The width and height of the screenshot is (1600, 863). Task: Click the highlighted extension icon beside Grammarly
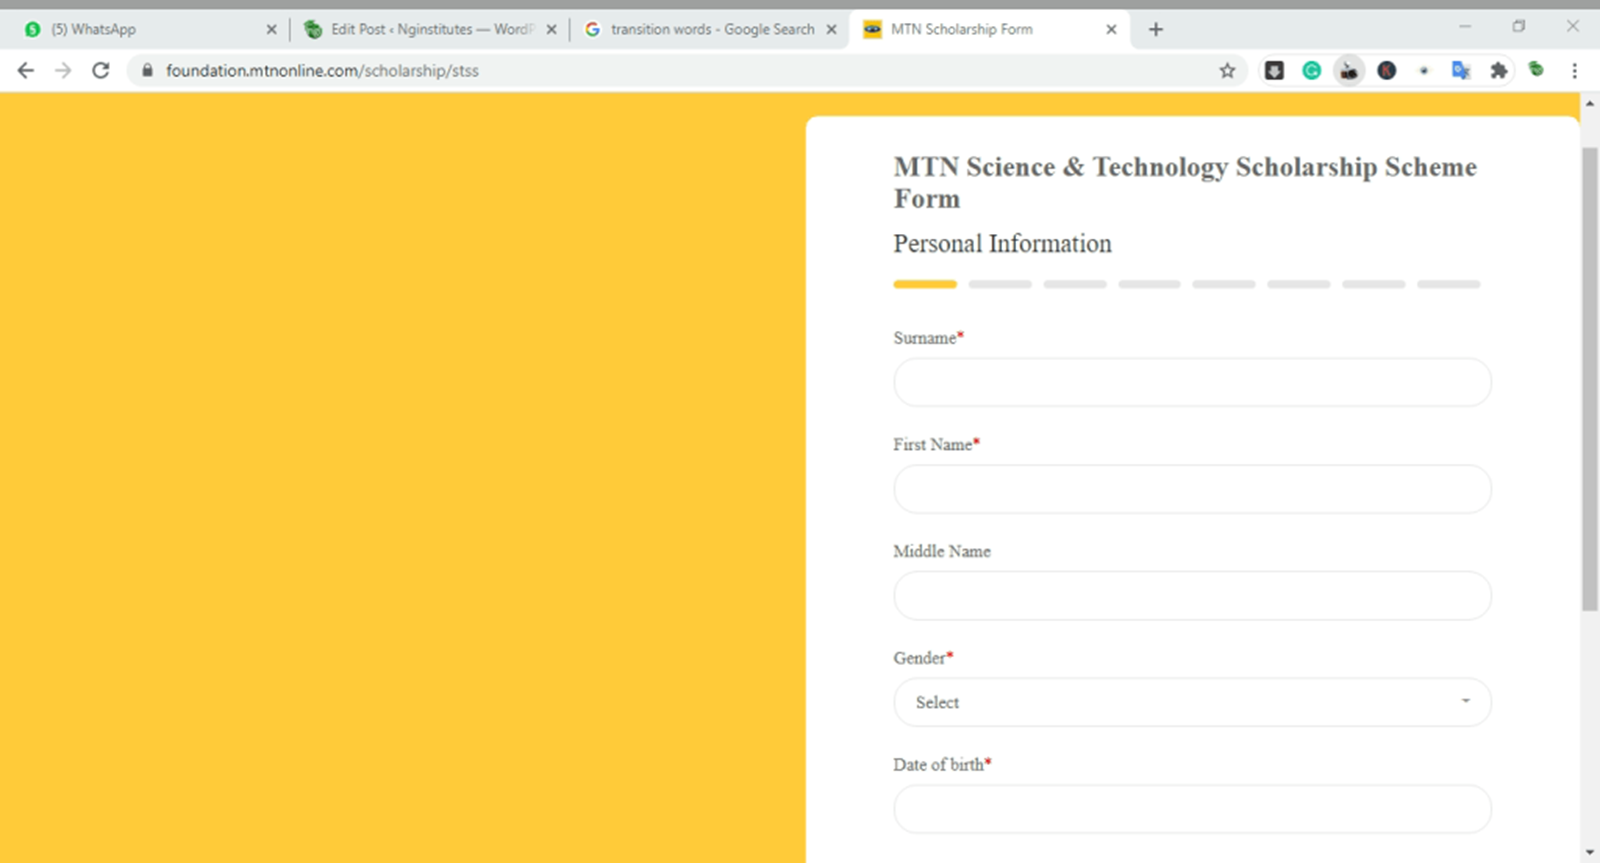[x=1349, y=70]
